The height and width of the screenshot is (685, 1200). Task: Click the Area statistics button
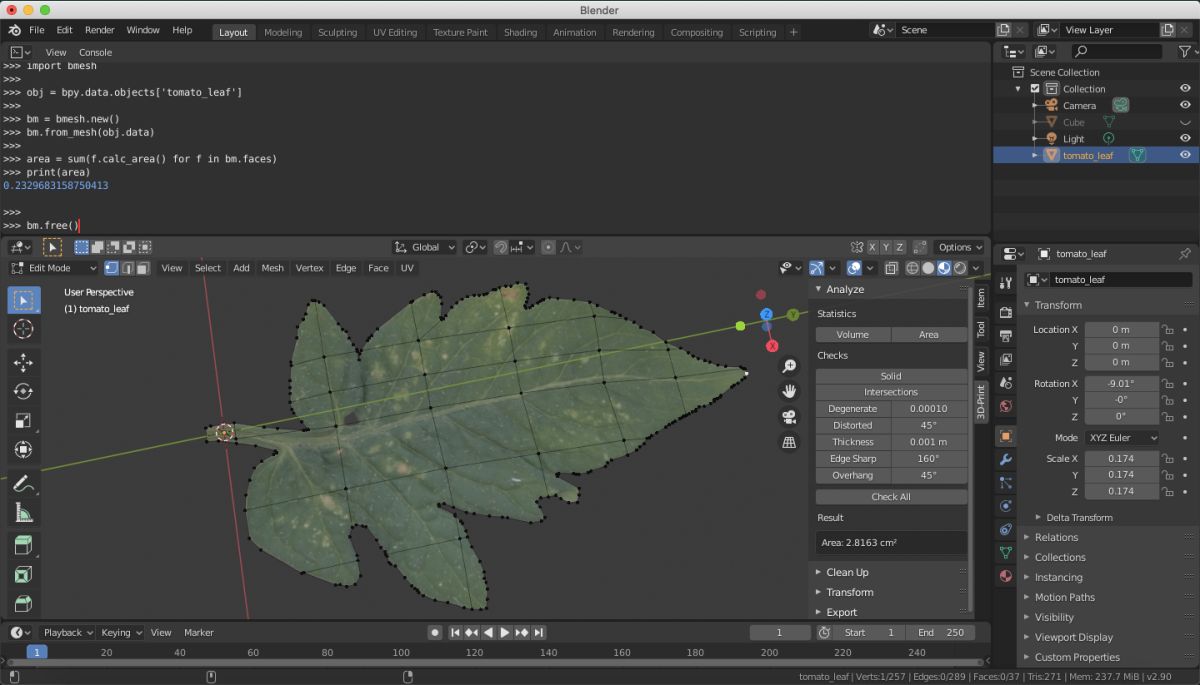929,334
